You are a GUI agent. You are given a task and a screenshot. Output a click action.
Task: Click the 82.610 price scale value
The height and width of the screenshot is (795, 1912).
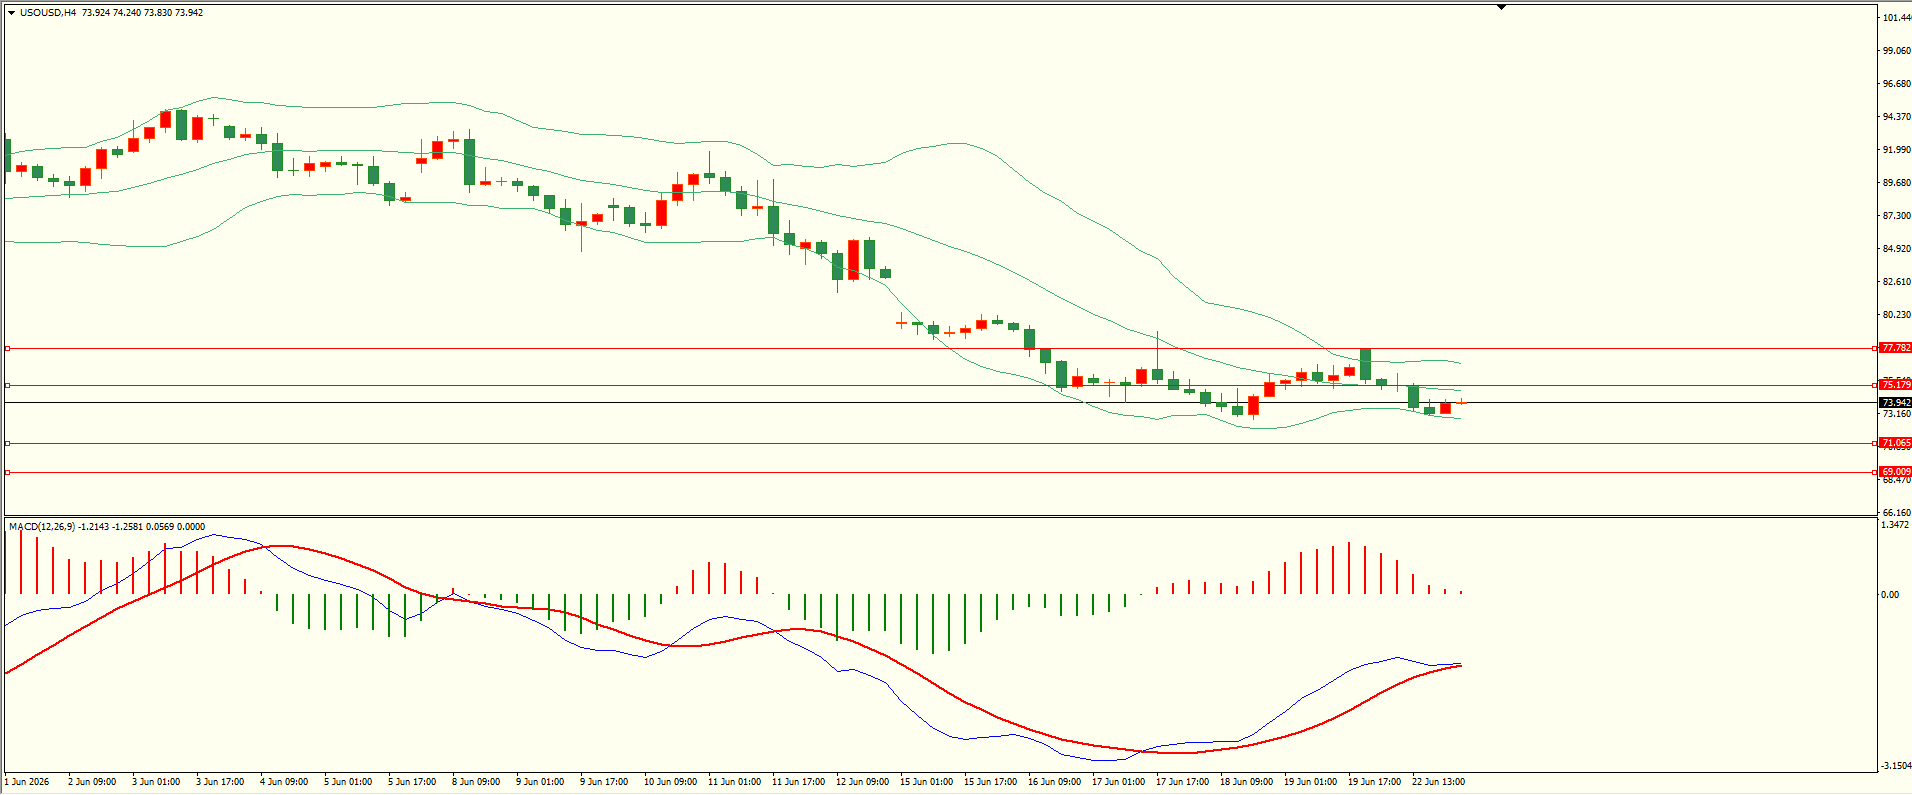1896,282
